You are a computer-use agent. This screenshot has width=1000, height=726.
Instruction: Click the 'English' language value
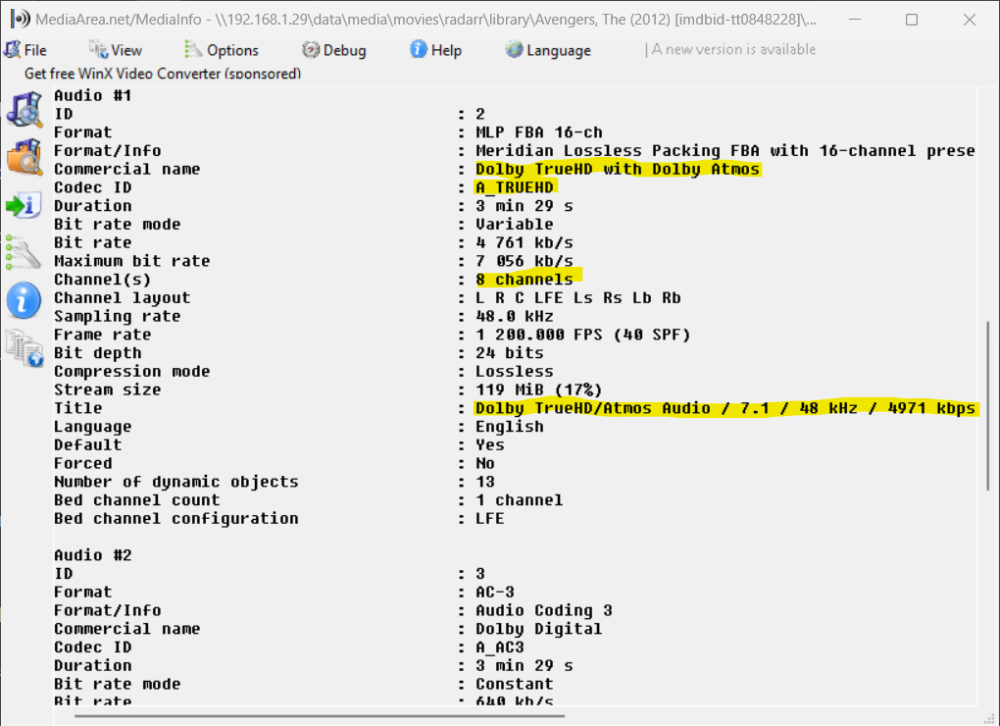click(510, 426)
